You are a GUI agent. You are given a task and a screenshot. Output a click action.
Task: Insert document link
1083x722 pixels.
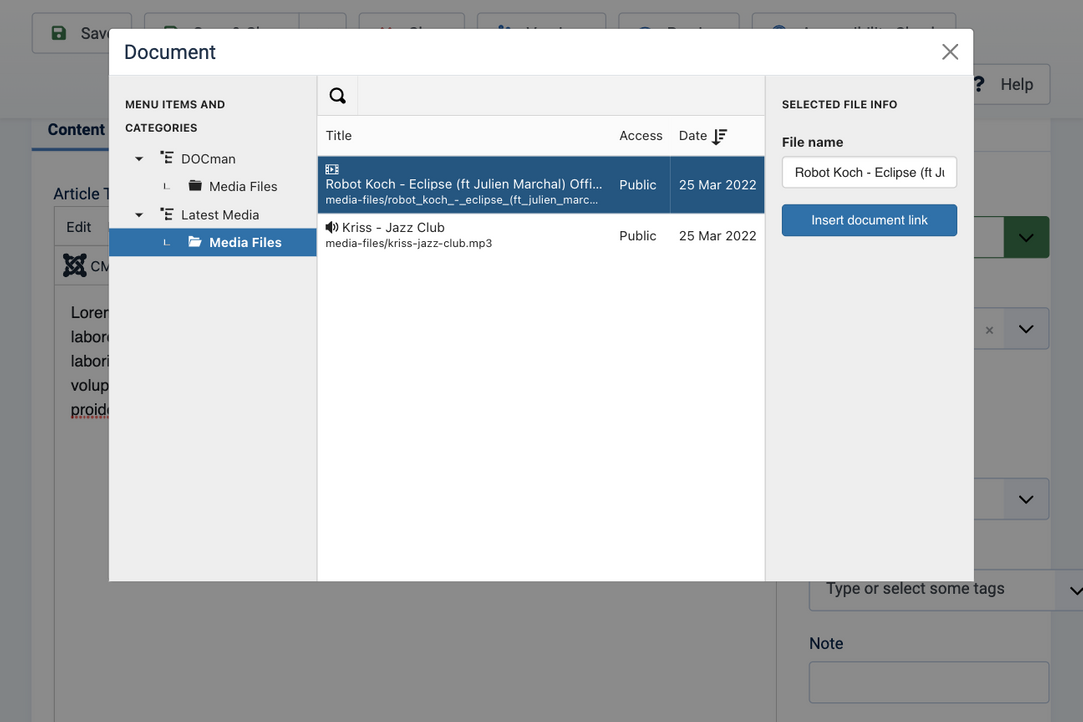click(869, 220)
